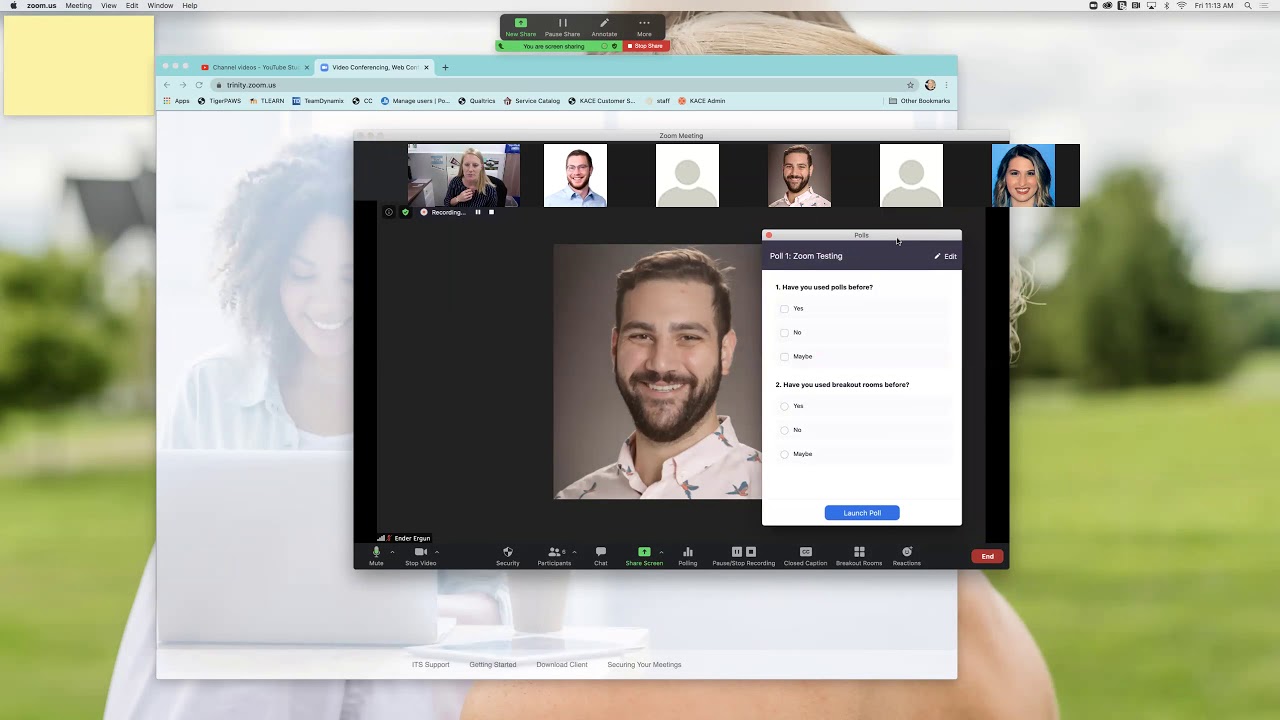Click the green encryption shield icon
Screen dimensions: 1280x720
click(405, 212)
